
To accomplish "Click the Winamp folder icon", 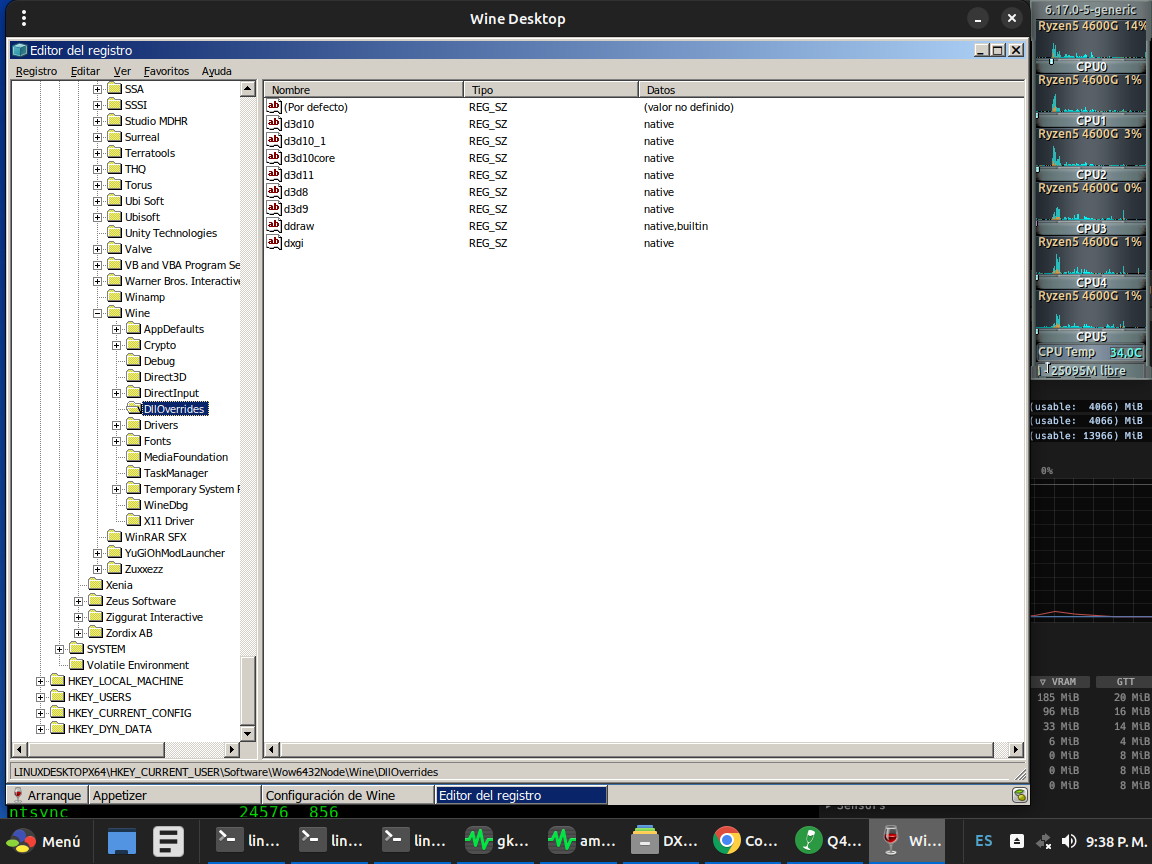I will click(x=114, y=296).
